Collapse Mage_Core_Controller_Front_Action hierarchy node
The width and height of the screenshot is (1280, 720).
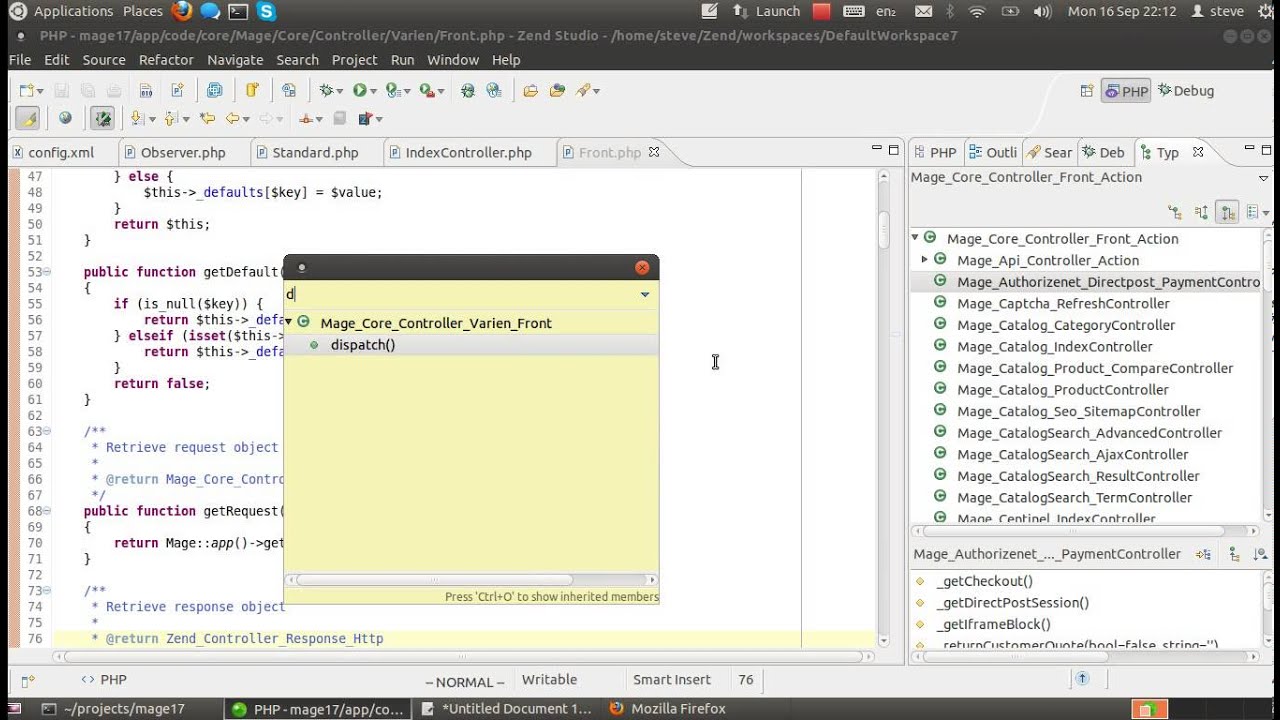coord(915,238)
